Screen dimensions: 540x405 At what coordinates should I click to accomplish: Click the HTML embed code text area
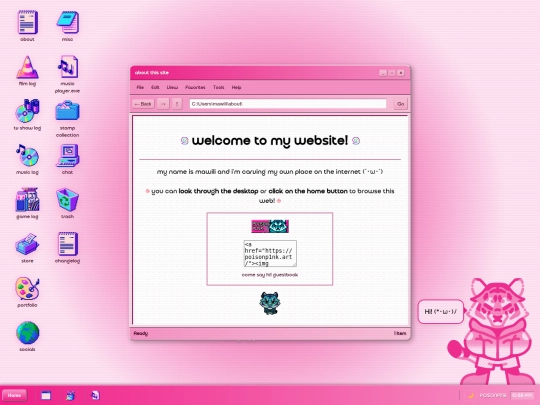tap(270, 253)
